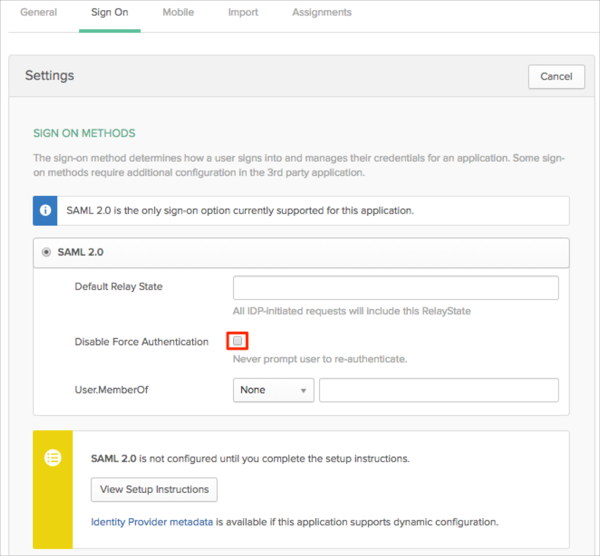This screenshot has height=556, width=600.
Task: Click the View Setup Instructions button
Action: point(154,490)
